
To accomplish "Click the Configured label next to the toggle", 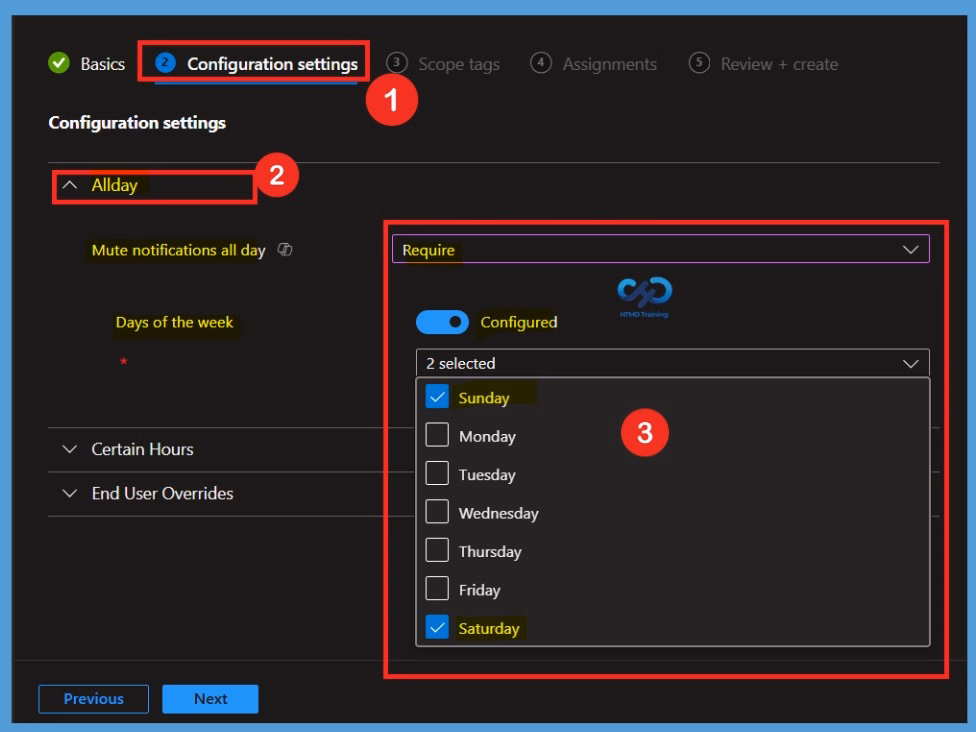I will [x=518, y=322].
